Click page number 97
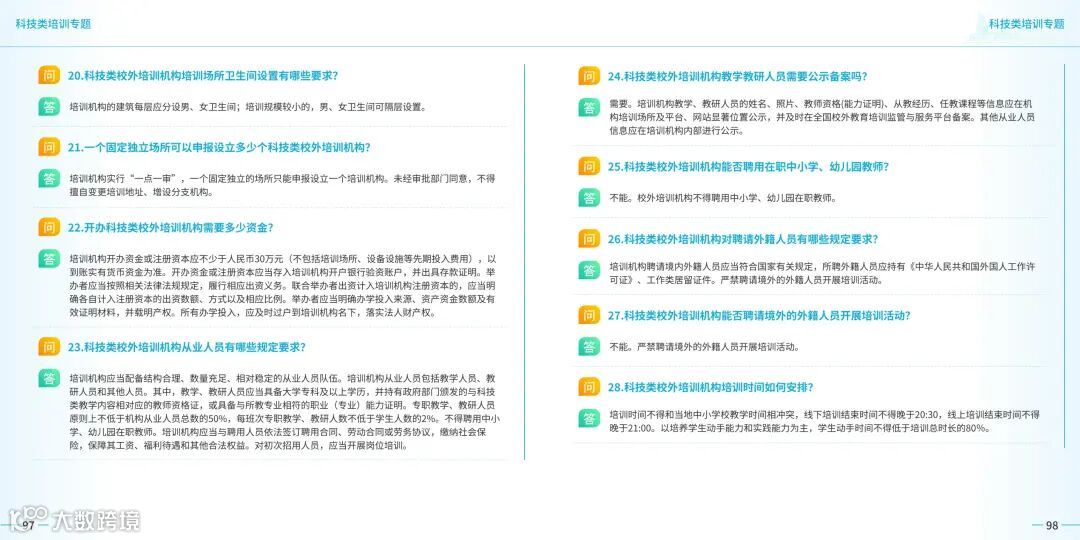 [28, 526]
